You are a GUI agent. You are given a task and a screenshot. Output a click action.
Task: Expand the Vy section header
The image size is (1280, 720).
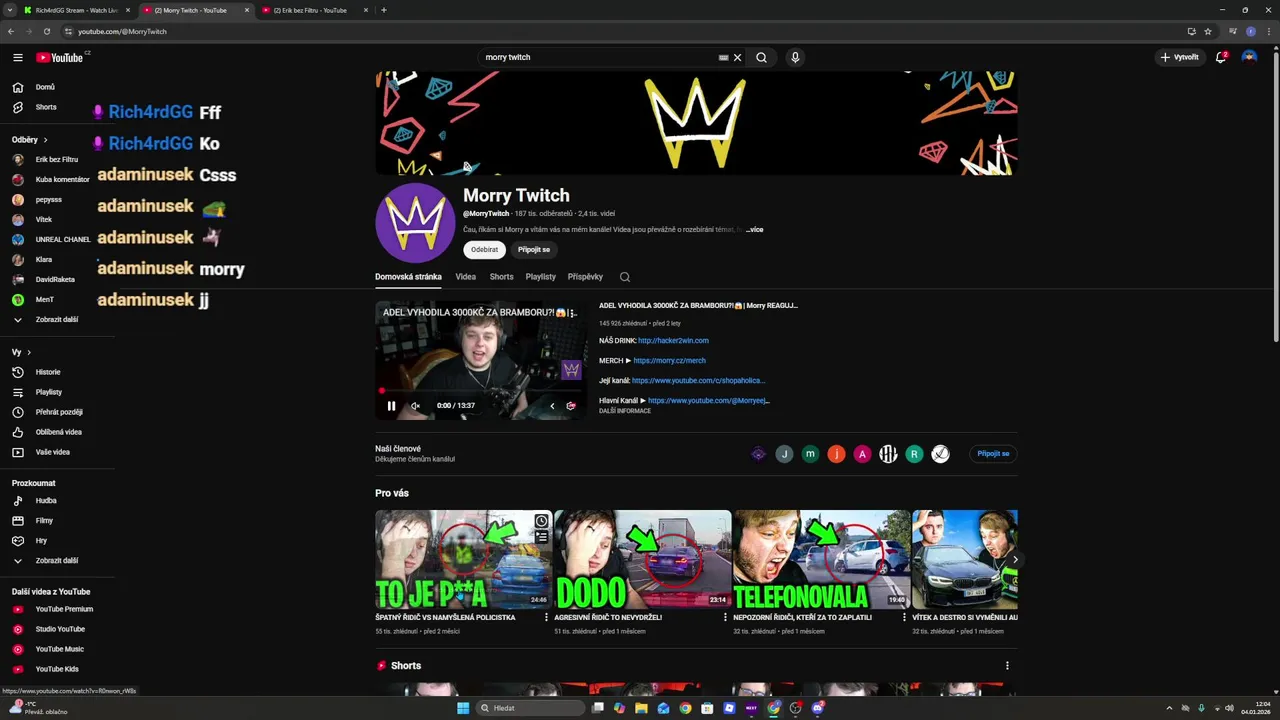pos(21,352)
